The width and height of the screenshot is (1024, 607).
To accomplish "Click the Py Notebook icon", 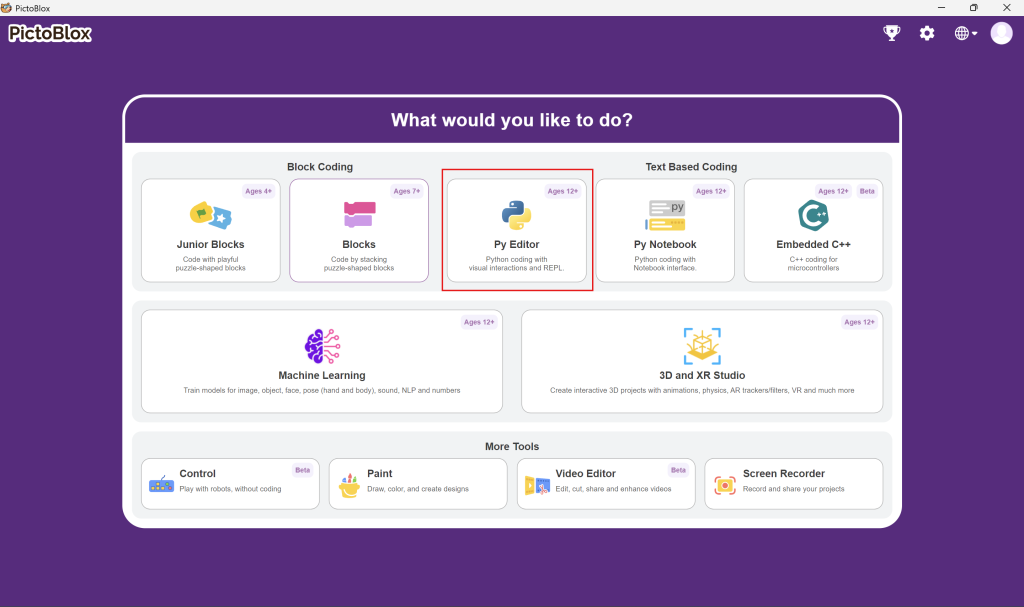I will pos(665,216).
